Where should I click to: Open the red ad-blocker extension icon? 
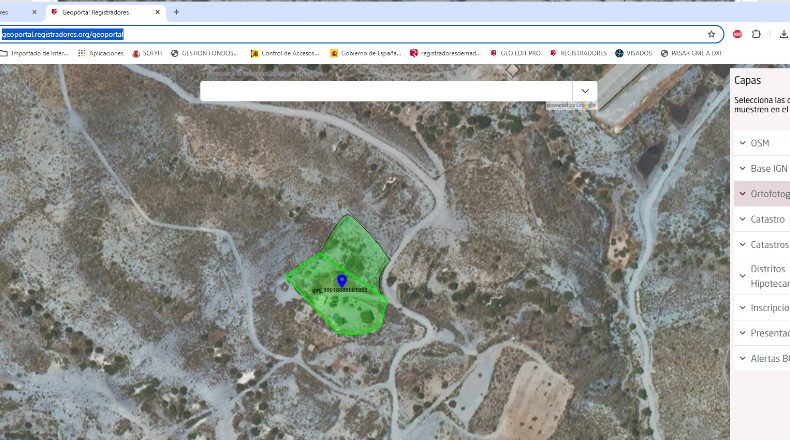pyautogui.click(x=737, y=34)
